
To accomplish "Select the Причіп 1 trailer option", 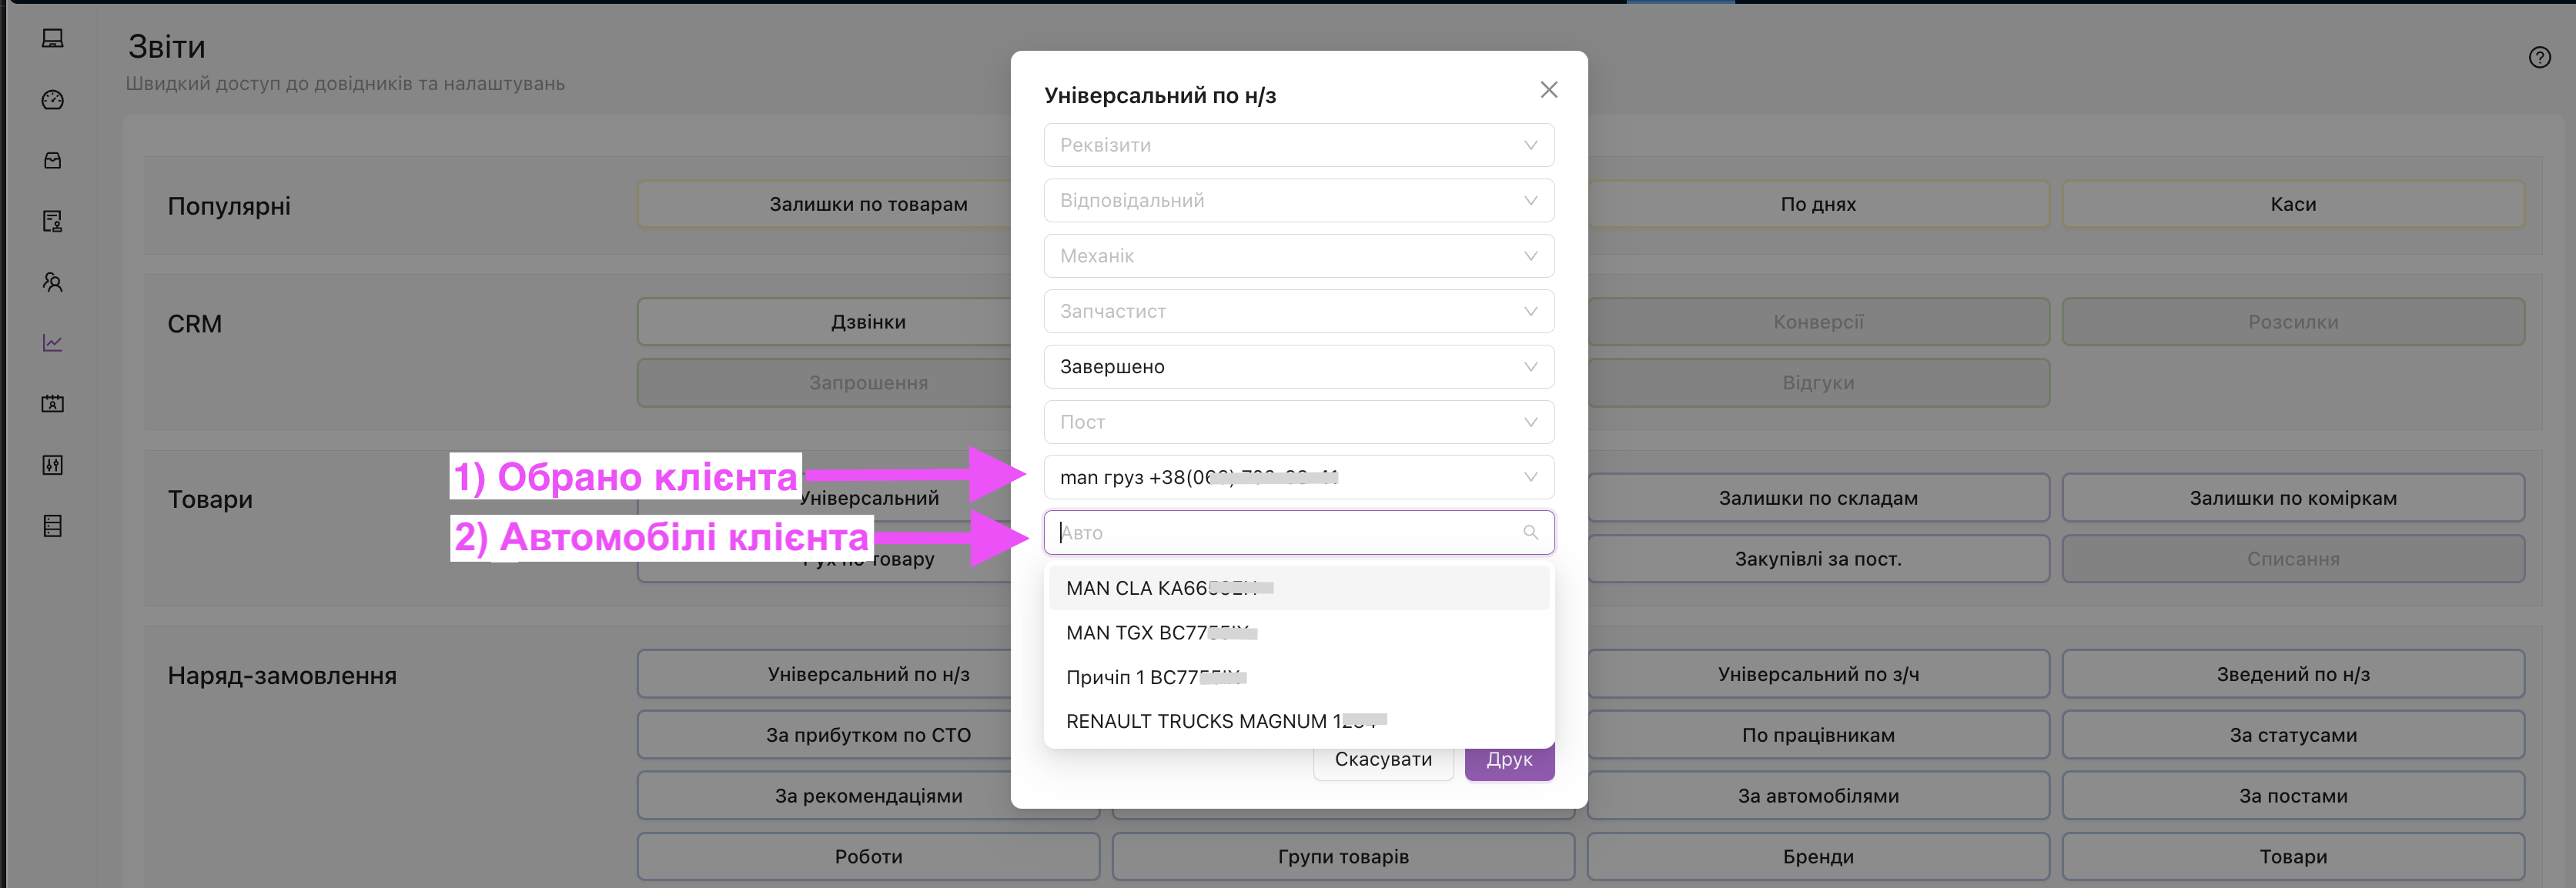I will [x=1298, y=677].
